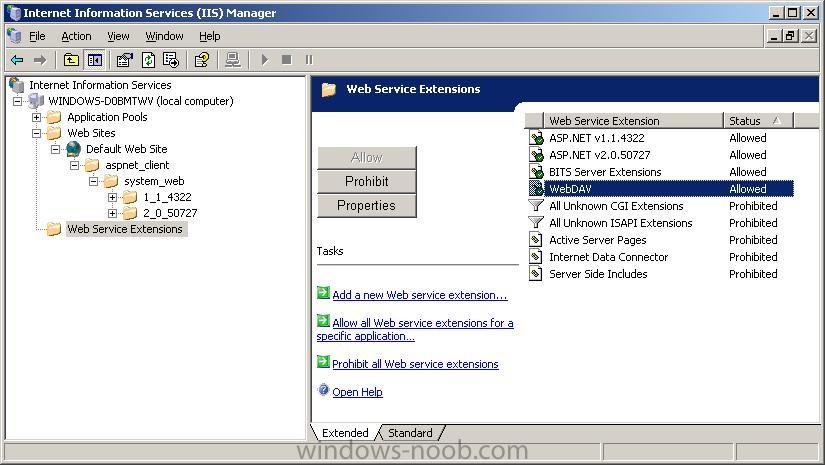The height and width of the screenshot is (465, 825).
Task: Click the Export List toolbar icon
Action: point(171,60)
